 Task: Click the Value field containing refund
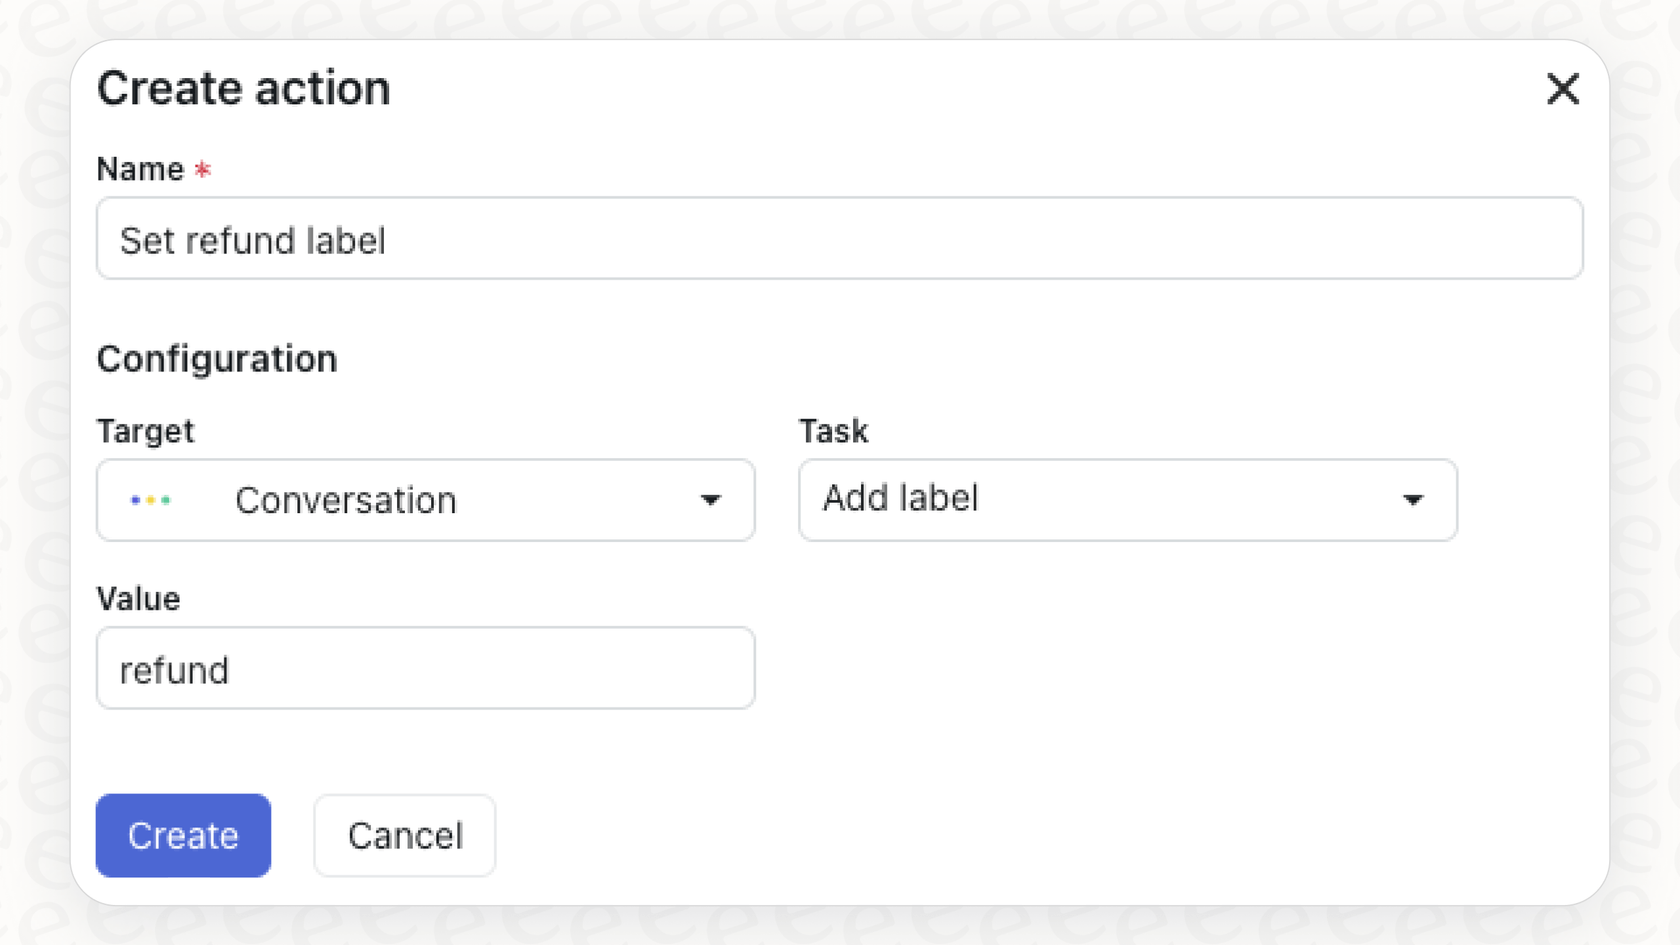coord(425,668)
